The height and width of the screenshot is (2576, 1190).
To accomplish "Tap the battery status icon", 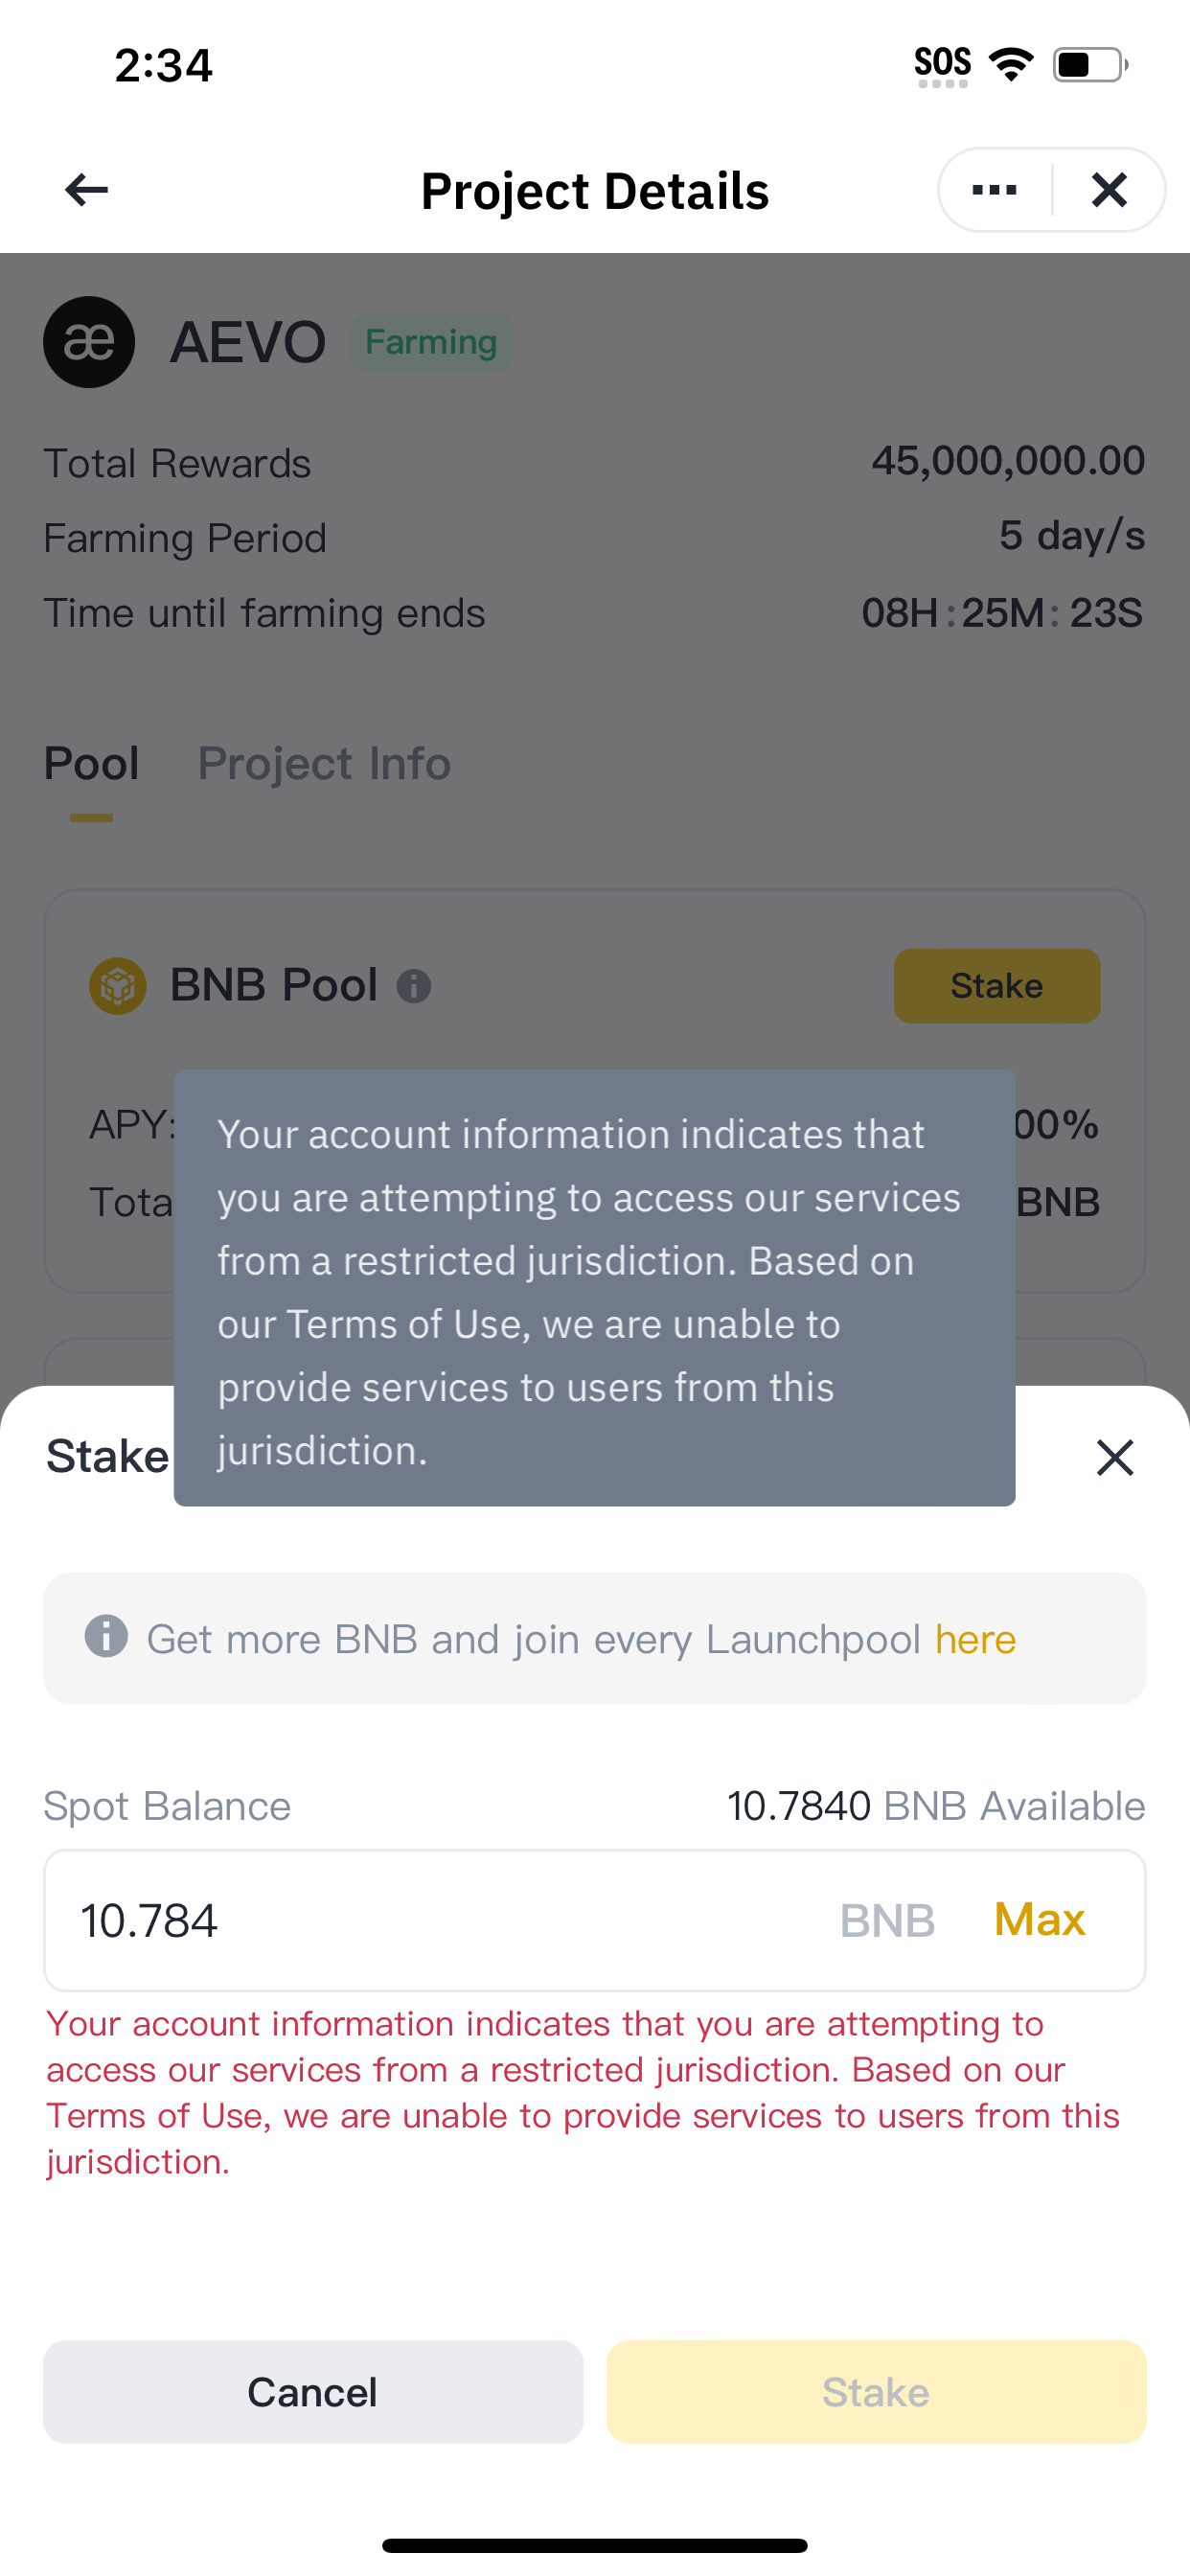I will pyautogui.click(x=1090, y=65).
